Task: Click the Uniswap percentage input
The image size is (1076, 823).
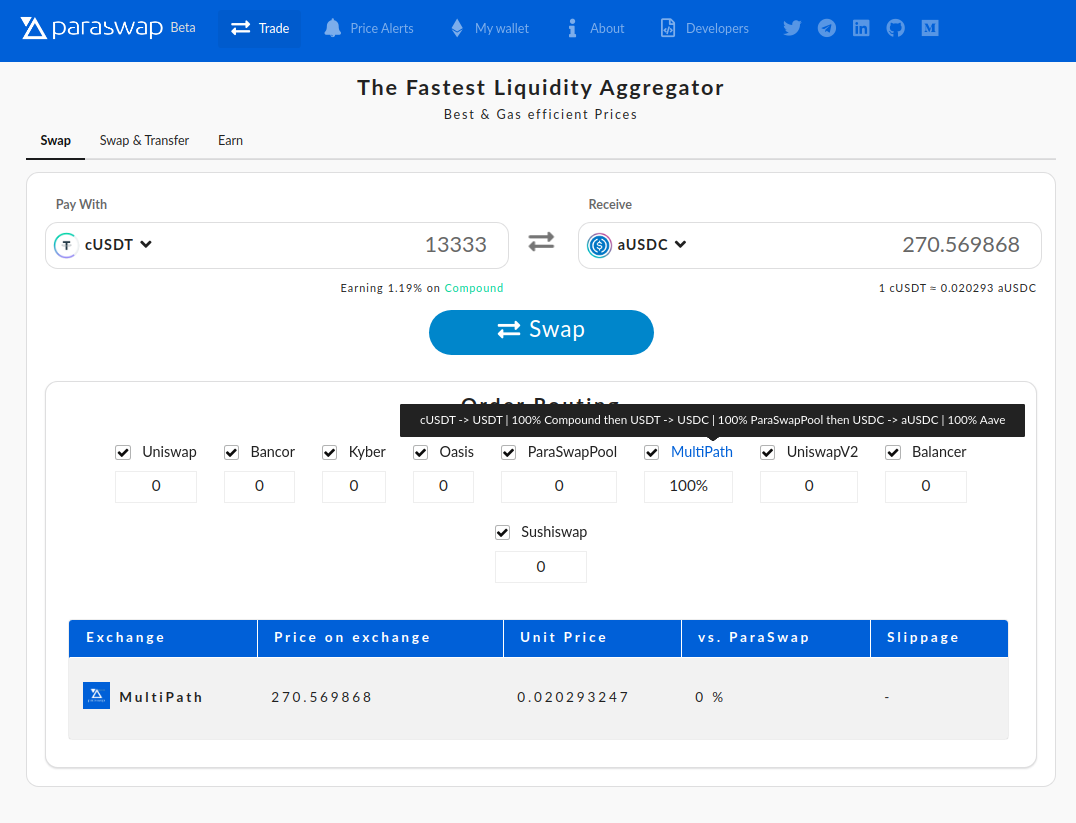Action: 156,487
